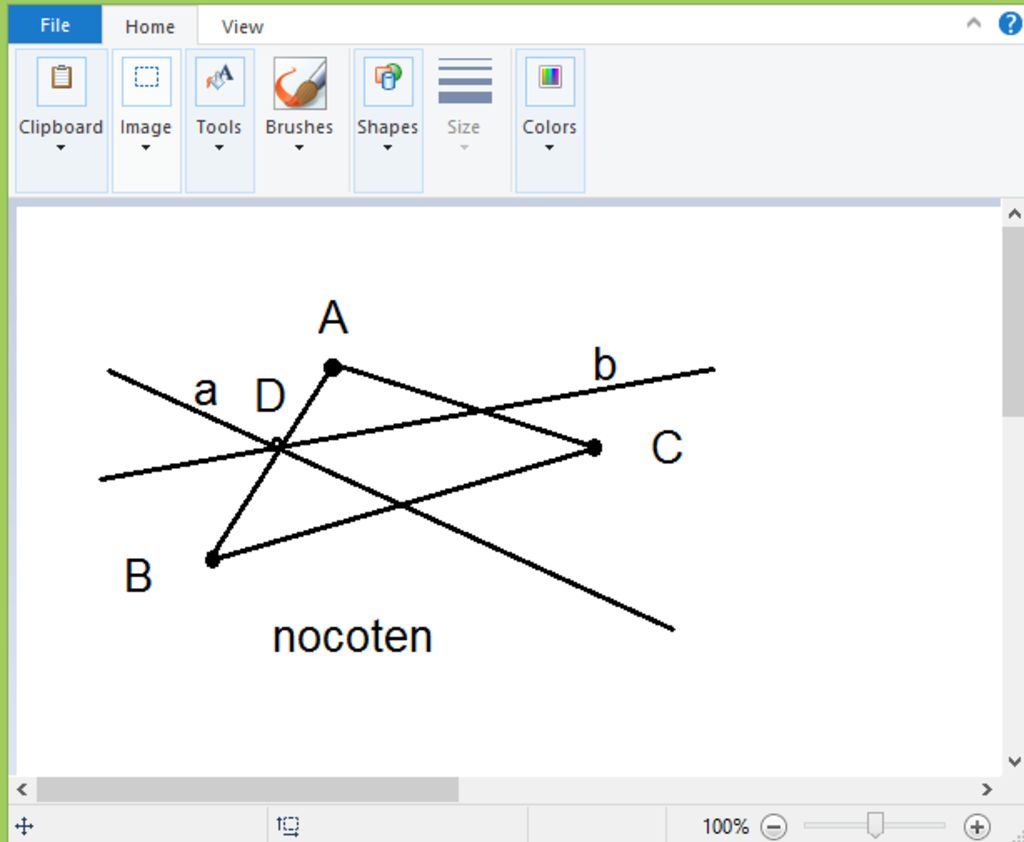Click the 100% zoom level text
The height and width of the screenshot is (842, 1024).
726,826
